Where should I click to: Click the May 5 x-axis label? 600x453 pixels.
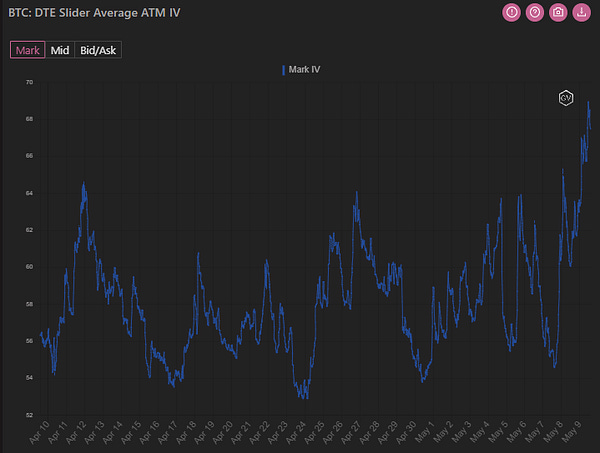point(499,432)
